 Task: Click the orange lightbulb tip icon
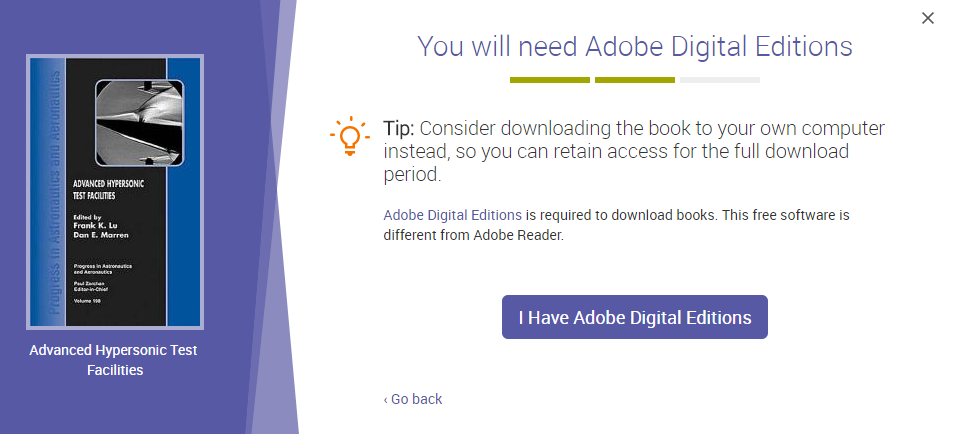pos(349,137)
